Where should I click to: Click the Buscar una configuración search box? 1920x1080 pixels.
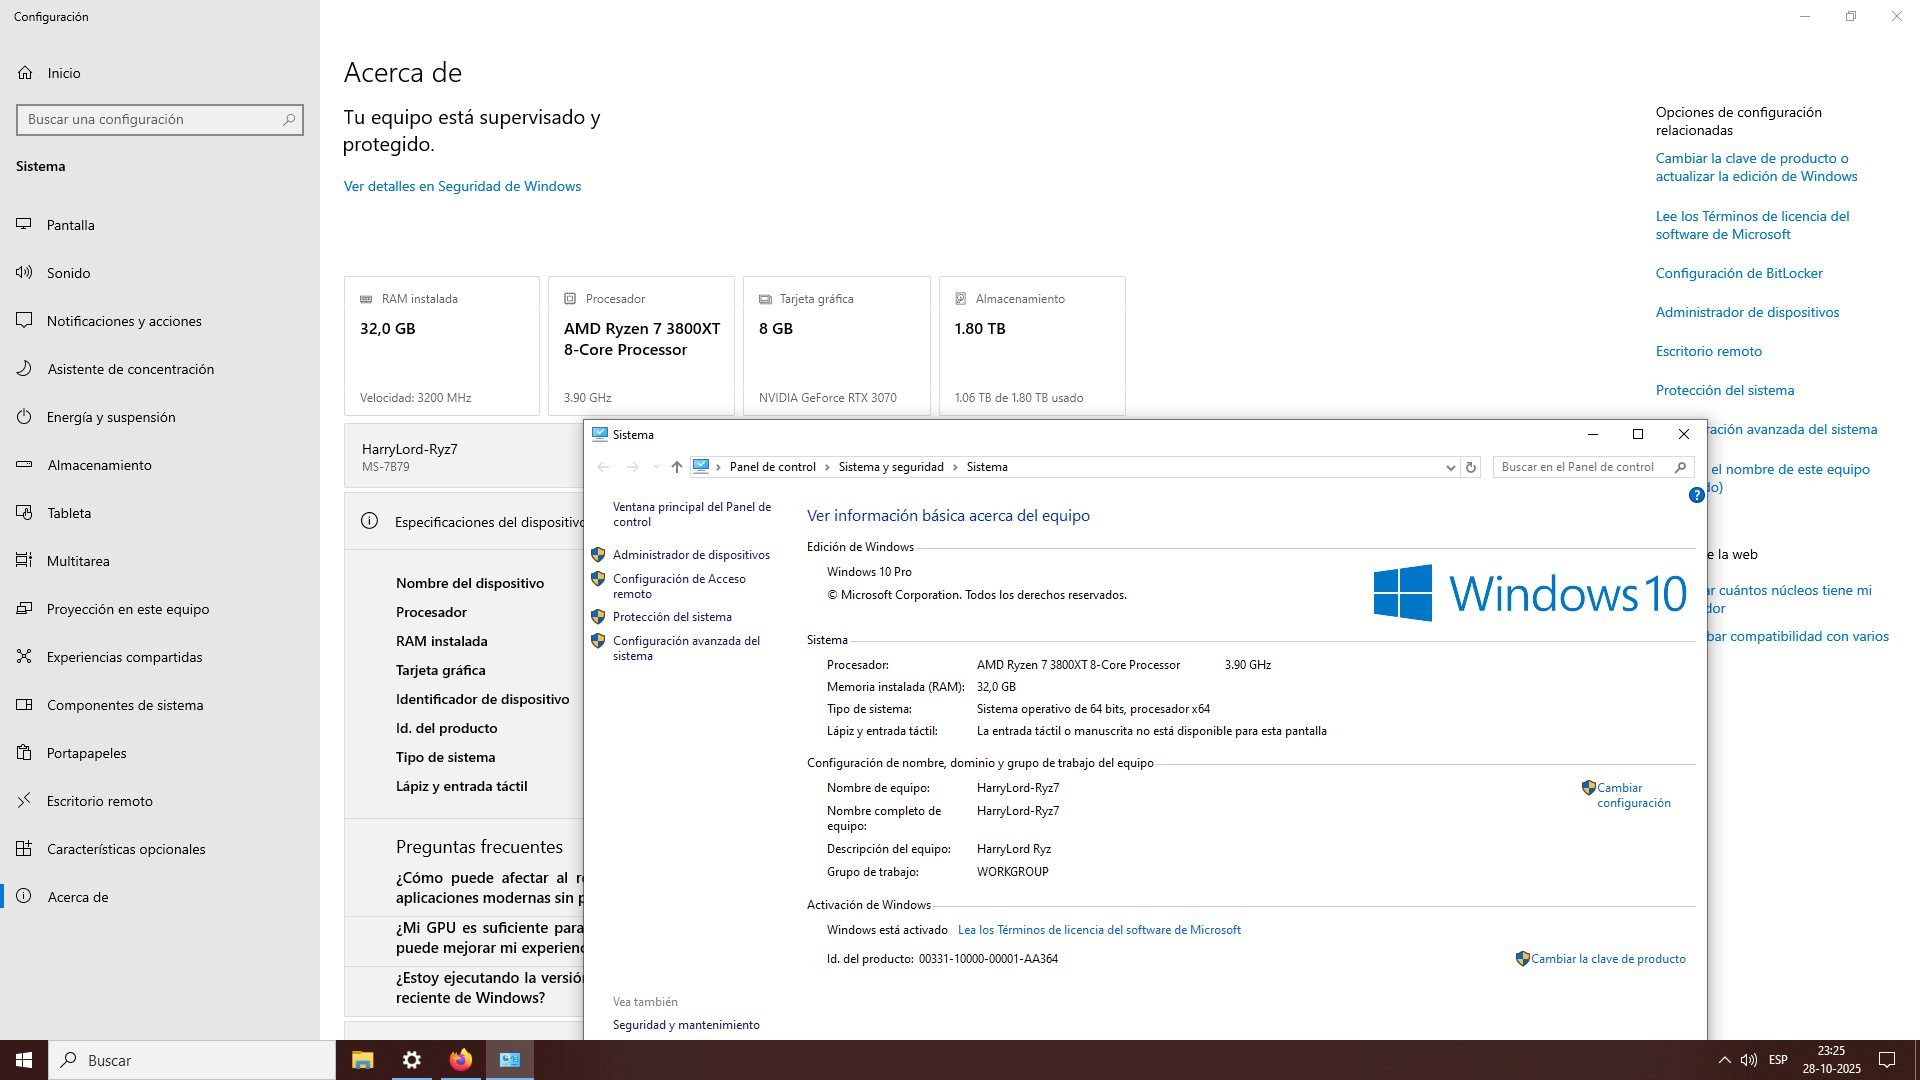pos(150,119)
